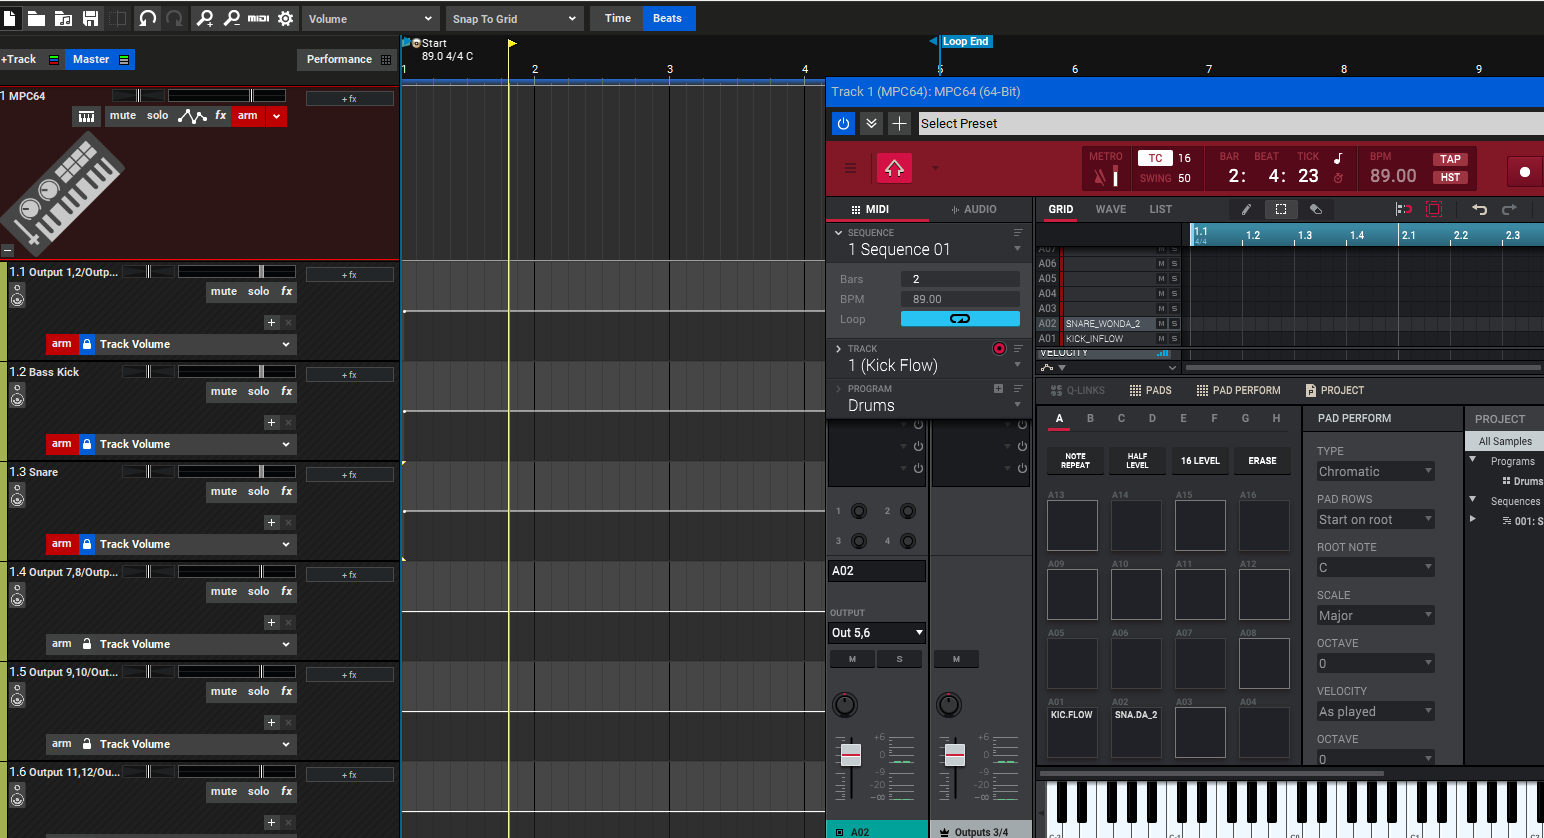The height and width of the screenshot is (838, 1544).
Task: Open the Snap To Grid dropdown
Action: point(514,18)
